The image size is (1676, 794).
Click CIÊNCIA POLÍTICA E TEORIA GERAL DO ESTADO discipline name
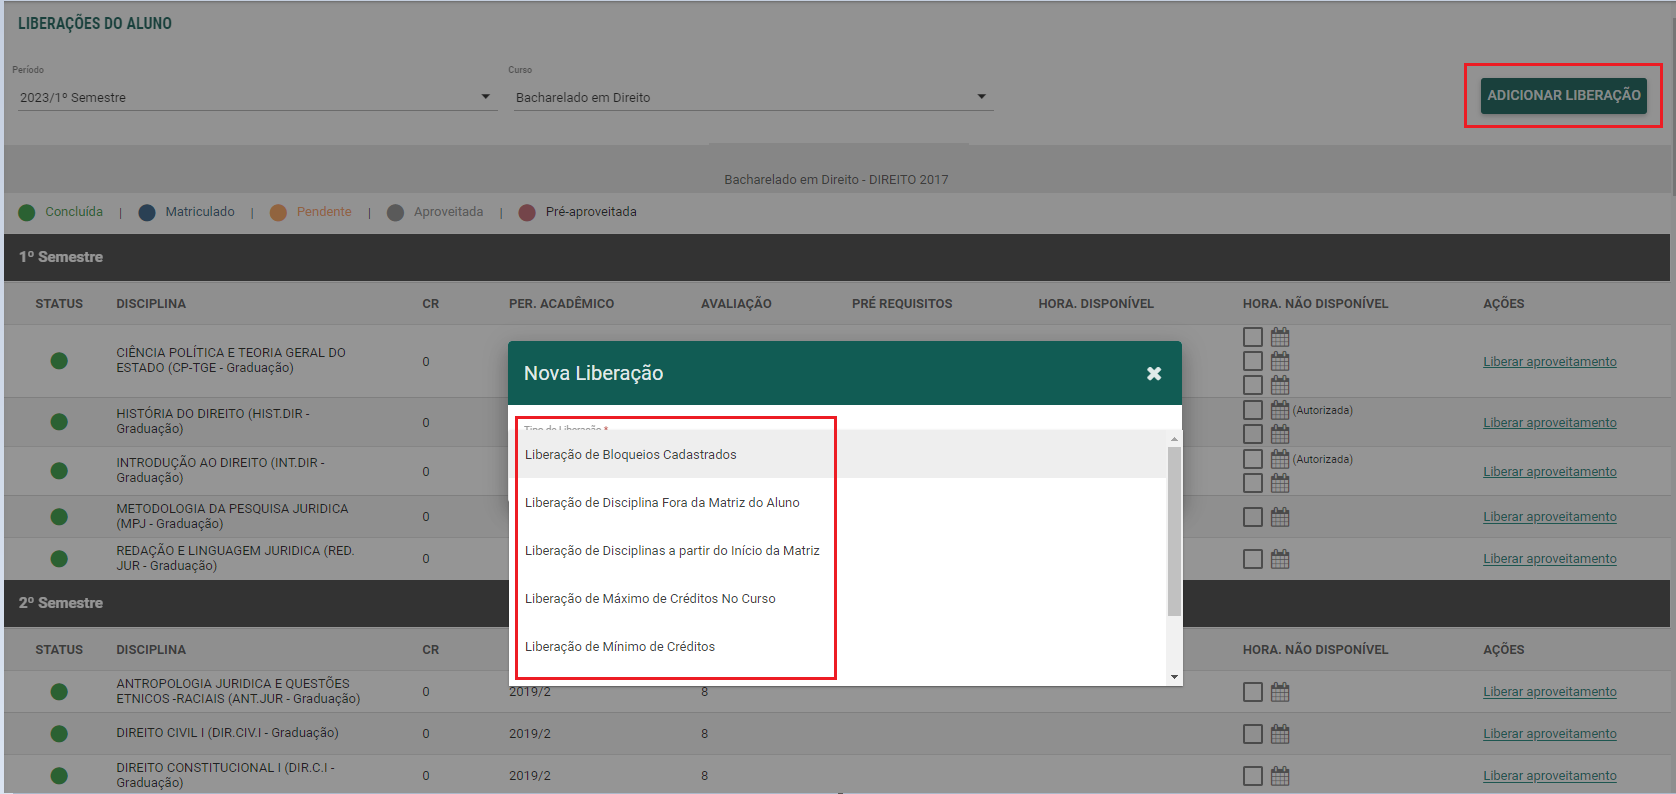pyautogui.click(x=231, y=360)
